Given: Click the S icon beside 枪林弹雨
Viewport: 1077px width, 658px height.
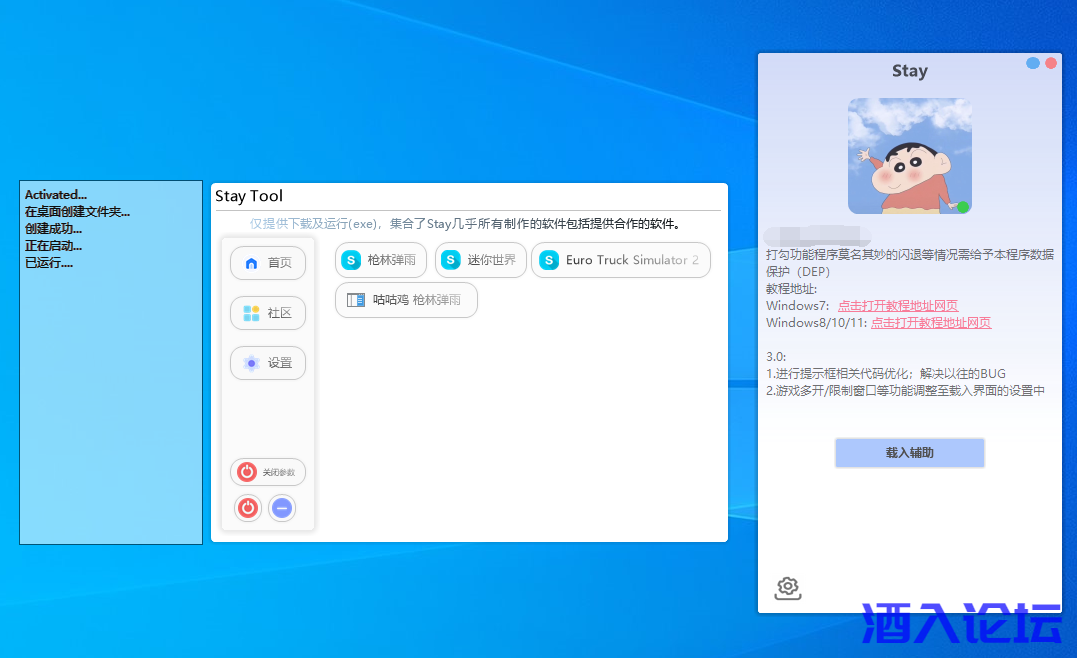Looking at the screenshot, I should (x=351, y=260).
